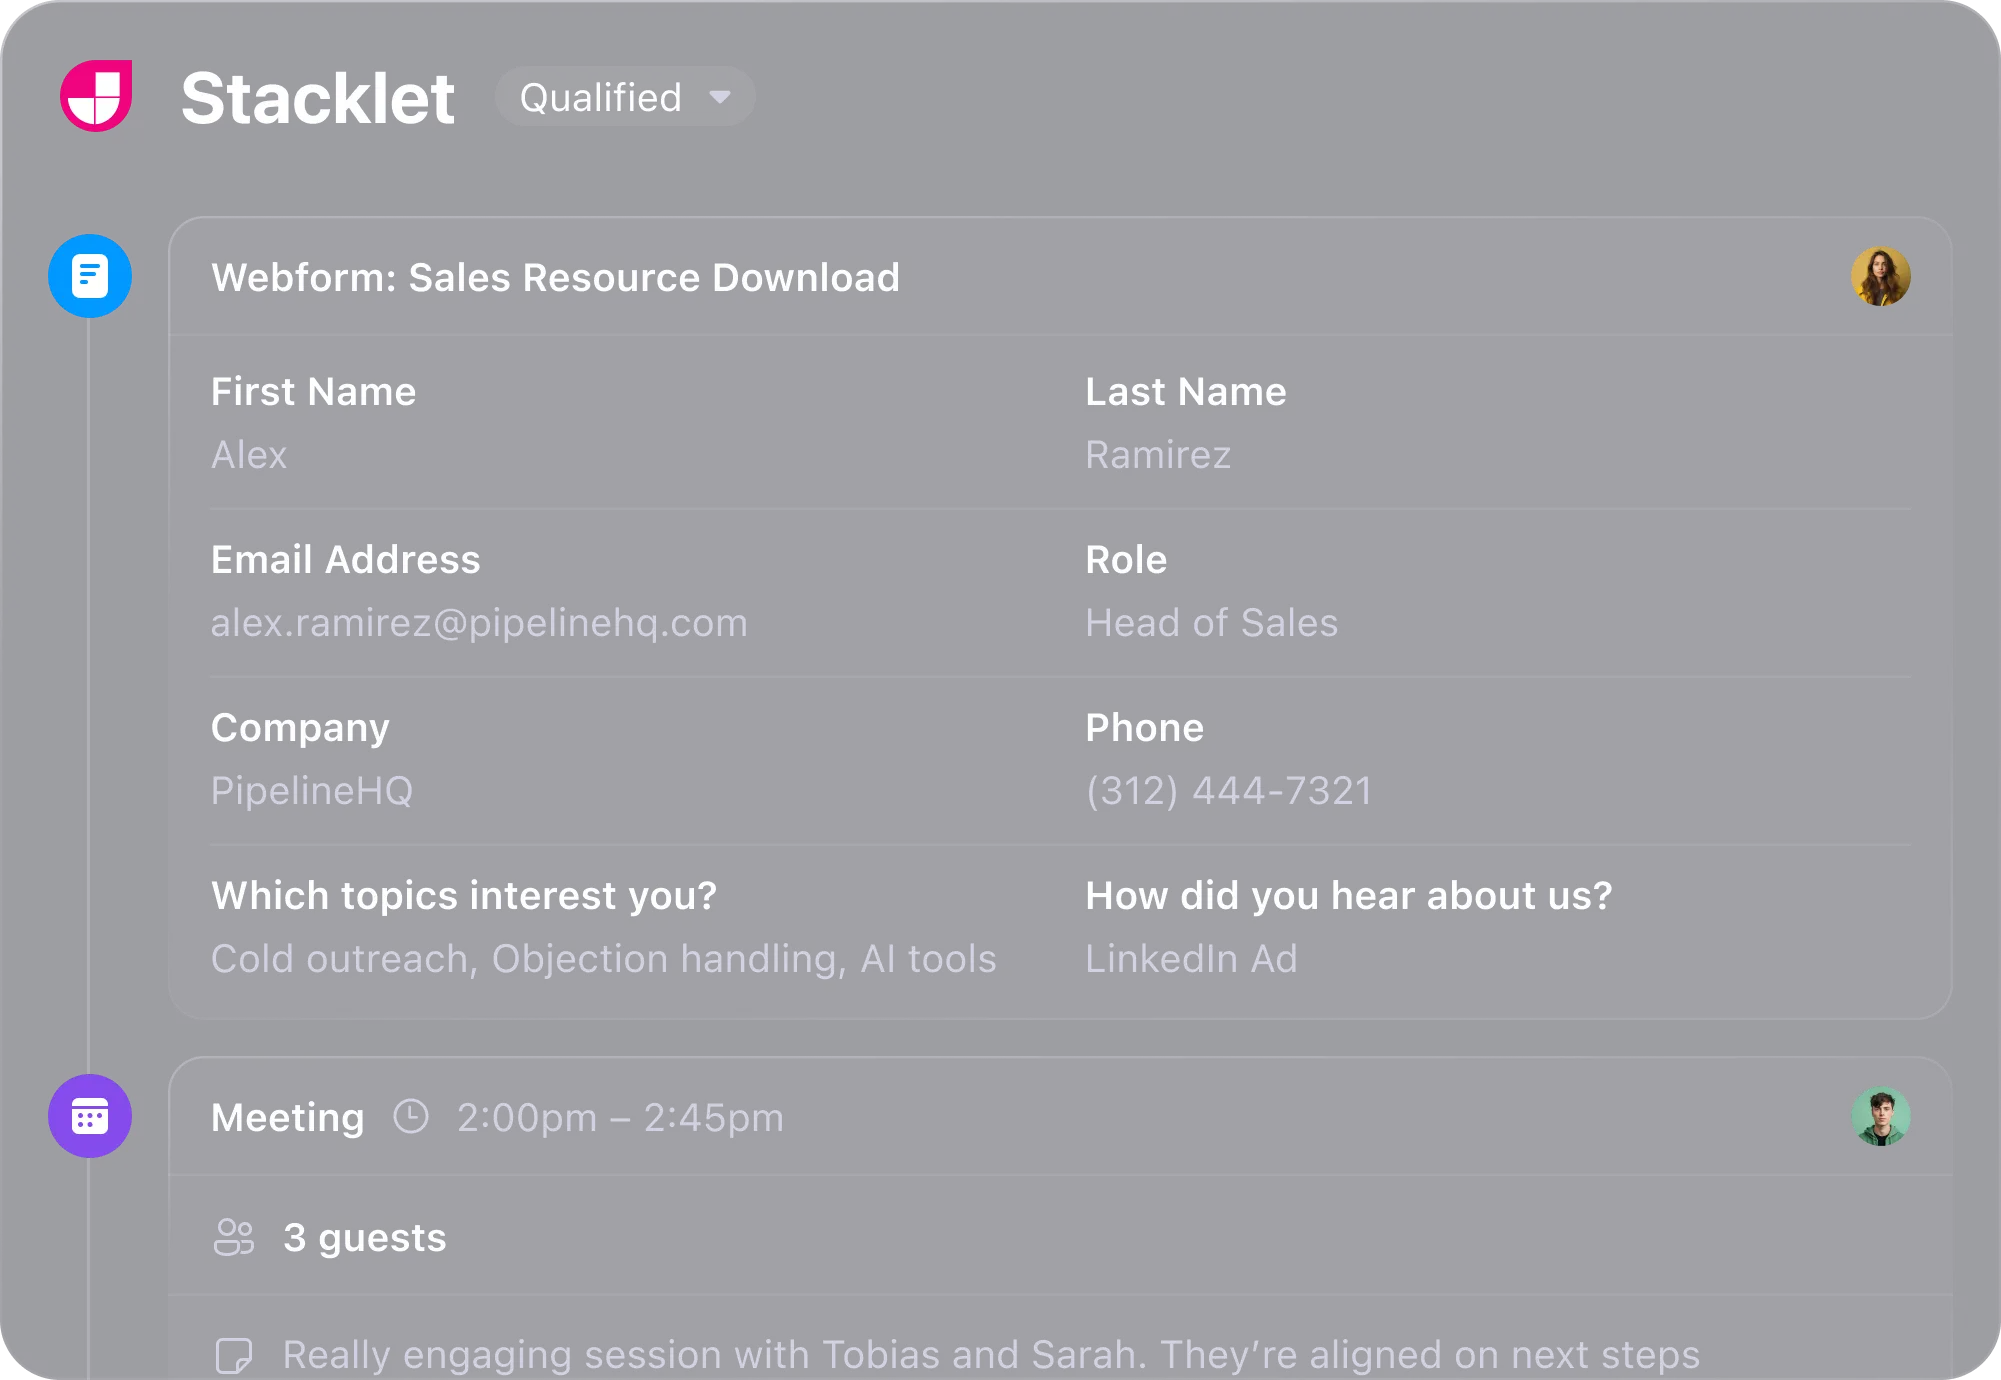Image resolution: width=2001 pixels, height=1380 pixels.
Task: Click the blue webform timeline icon
Action: [x=90, y=276]
